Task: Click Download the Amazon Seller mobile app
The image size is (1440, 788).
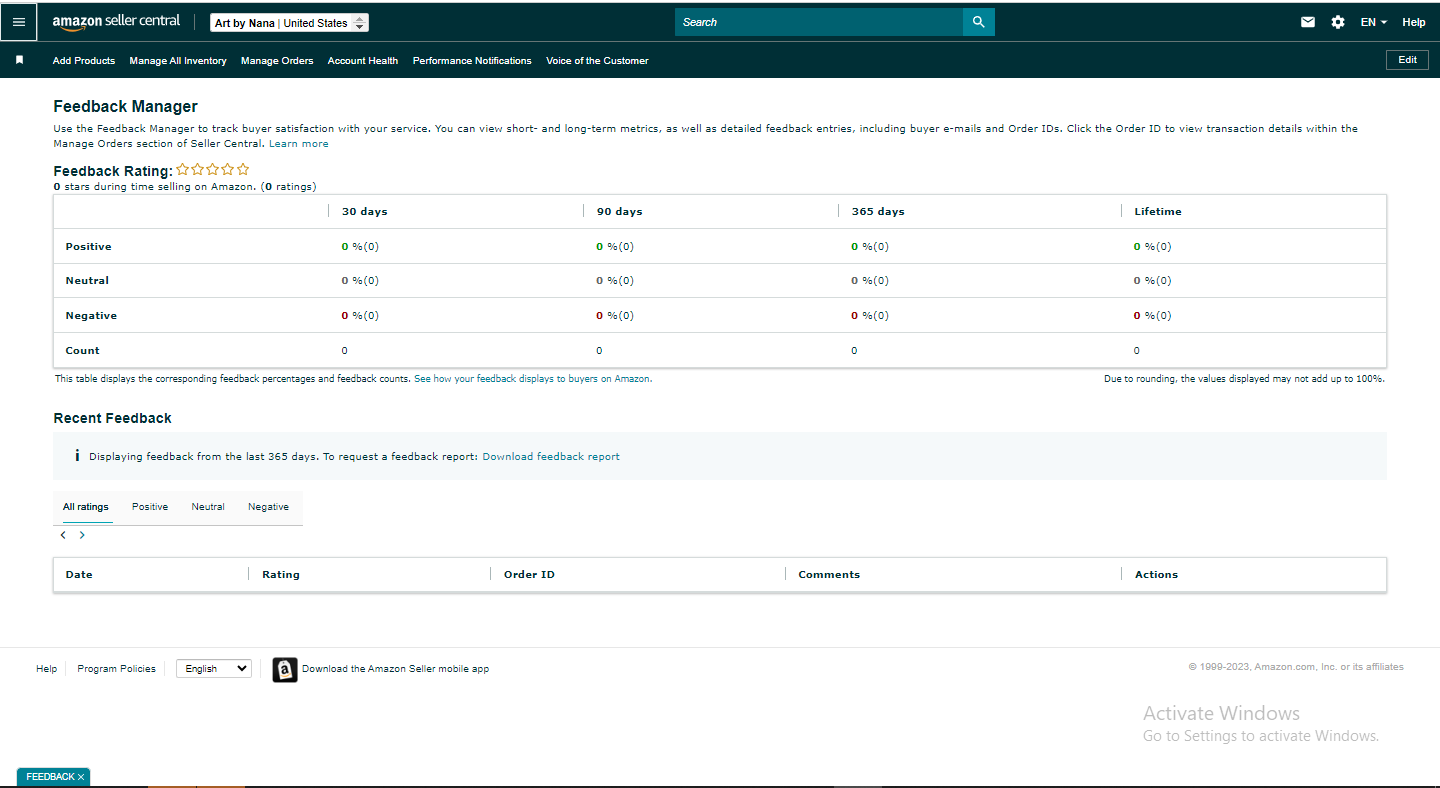Action: [396, 669]
